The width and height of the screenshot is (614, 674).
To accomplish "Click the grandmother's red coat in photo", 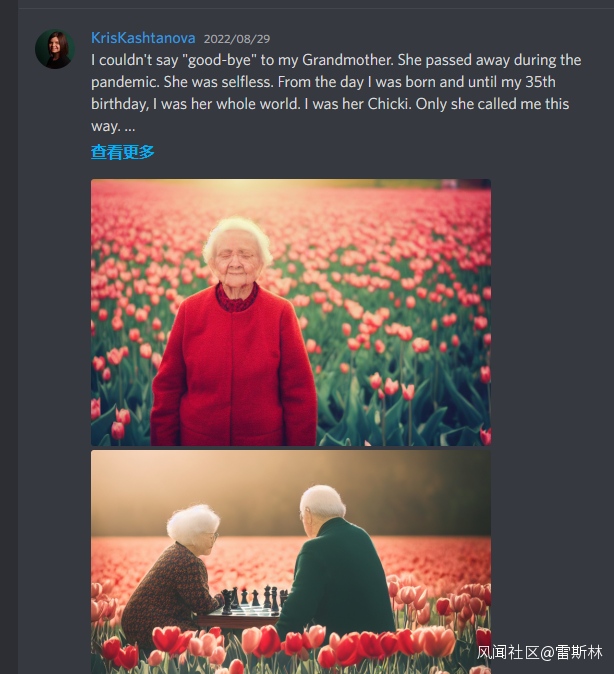I will pyautogui.click(x=233, y=370).
